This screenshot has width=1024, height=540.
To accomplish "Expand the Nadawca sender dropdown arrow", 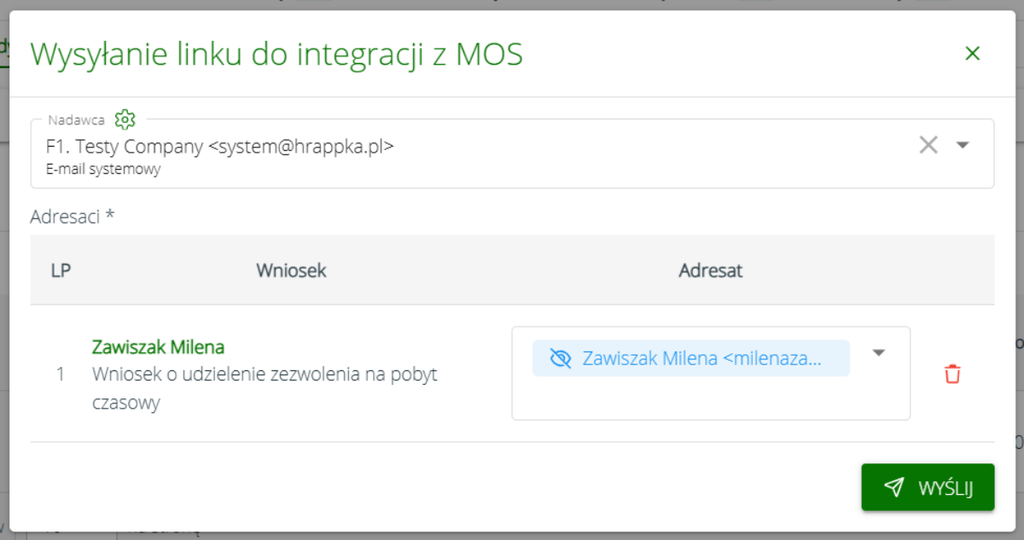I will (x=963, y=145).
